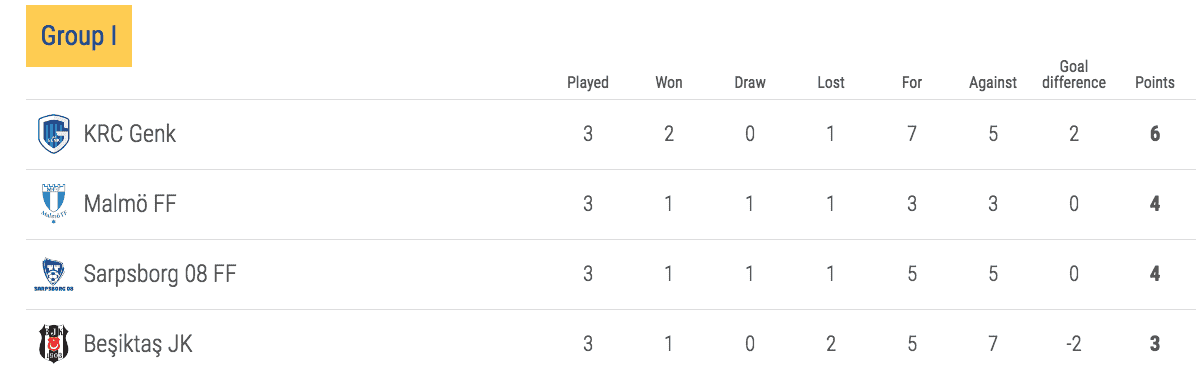Click KRC Genk's points total of 6
Image resolution: width=1204 pixels, height=381 pixels.
pos(1155,134)
